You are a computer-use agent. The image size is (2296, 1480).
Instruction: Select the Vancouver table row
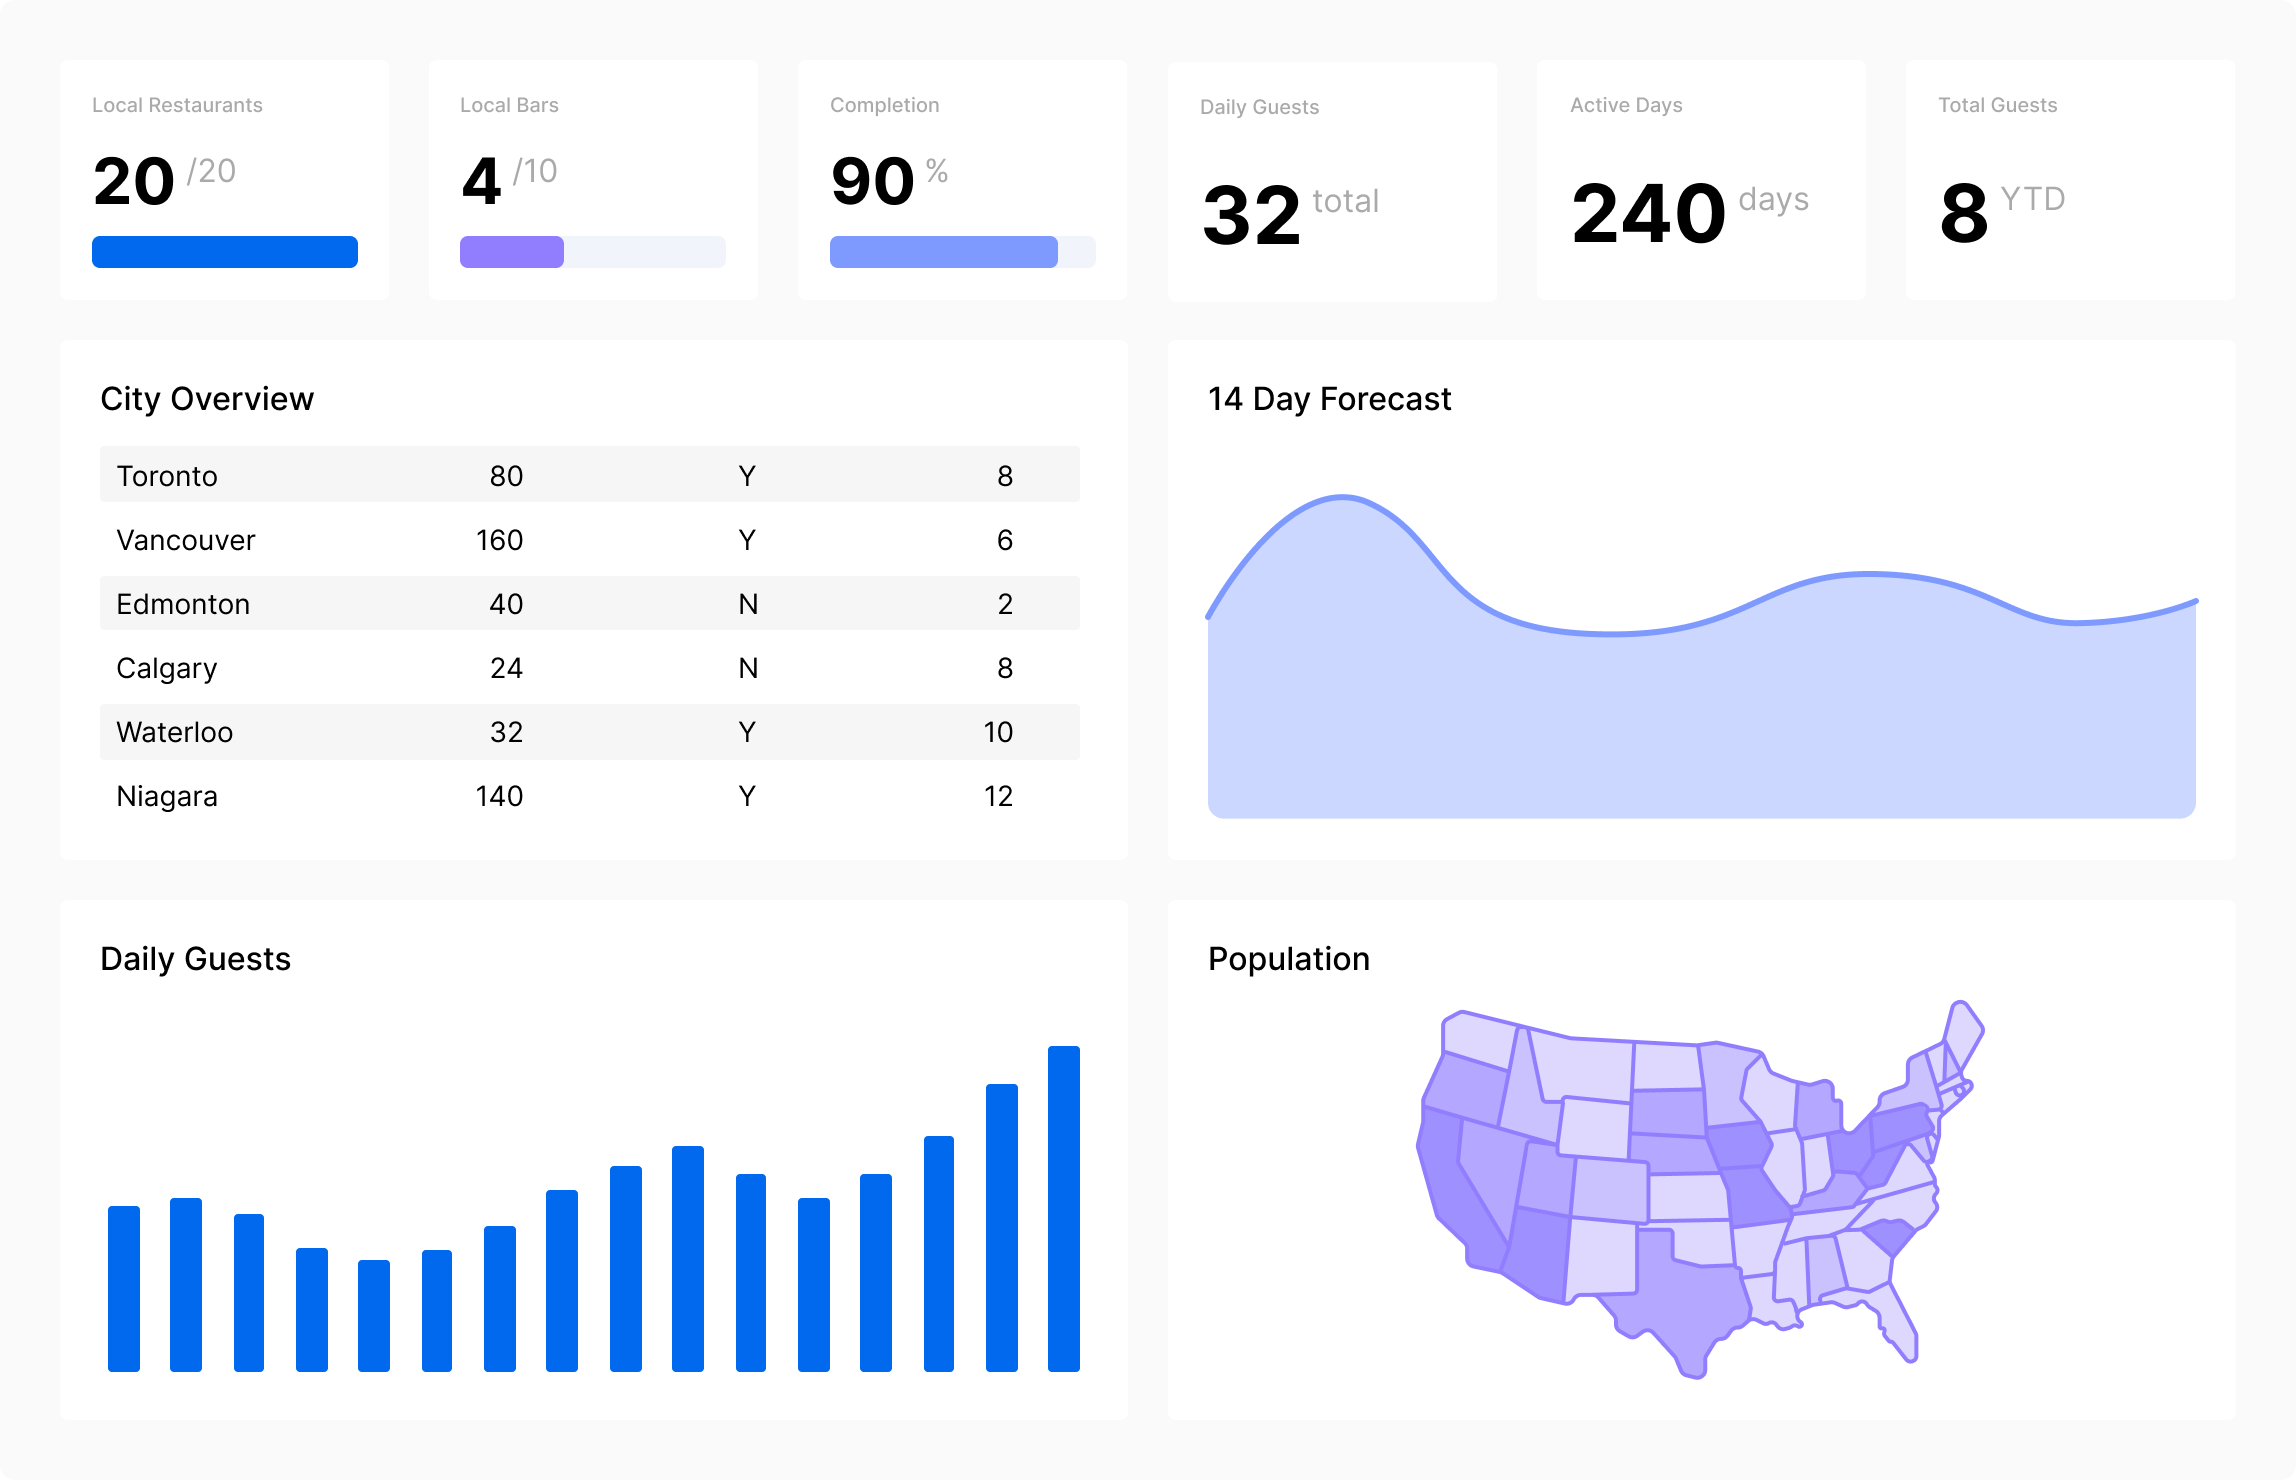click(x=590, y=540)
